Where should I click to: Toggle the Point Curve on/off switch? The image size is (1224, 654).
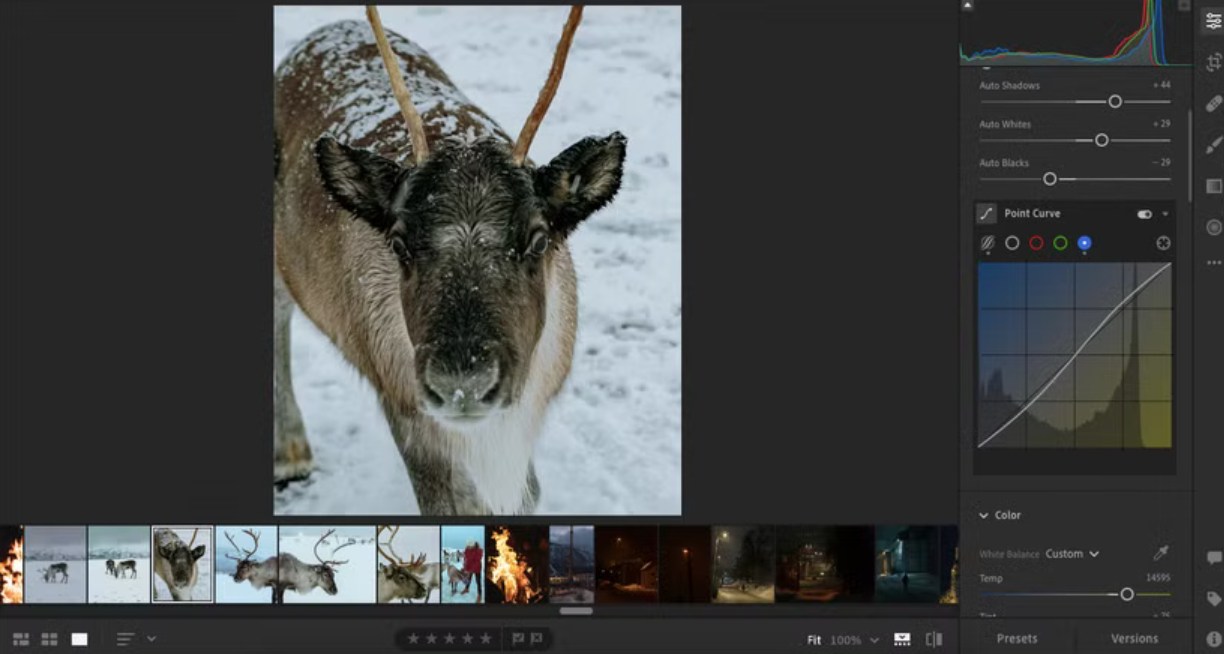[x=1144, y=214]
